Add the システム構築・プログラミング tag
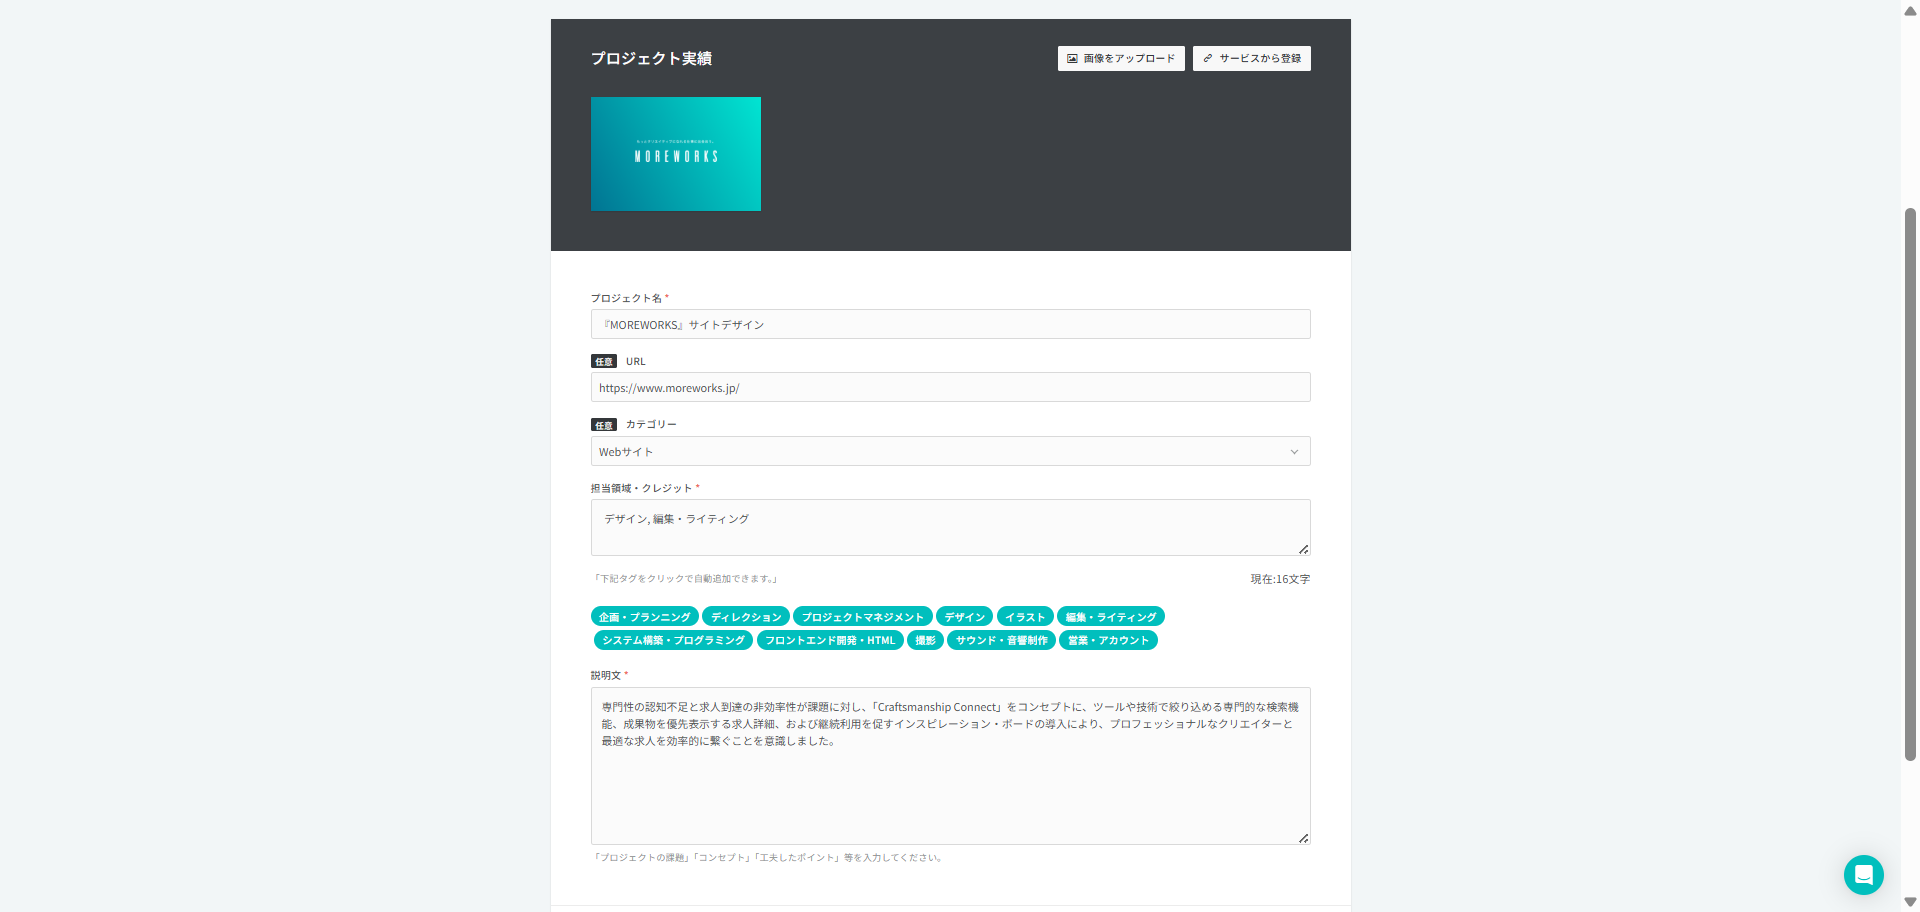This screenshot has height=912, width=1920. [673, 640]
